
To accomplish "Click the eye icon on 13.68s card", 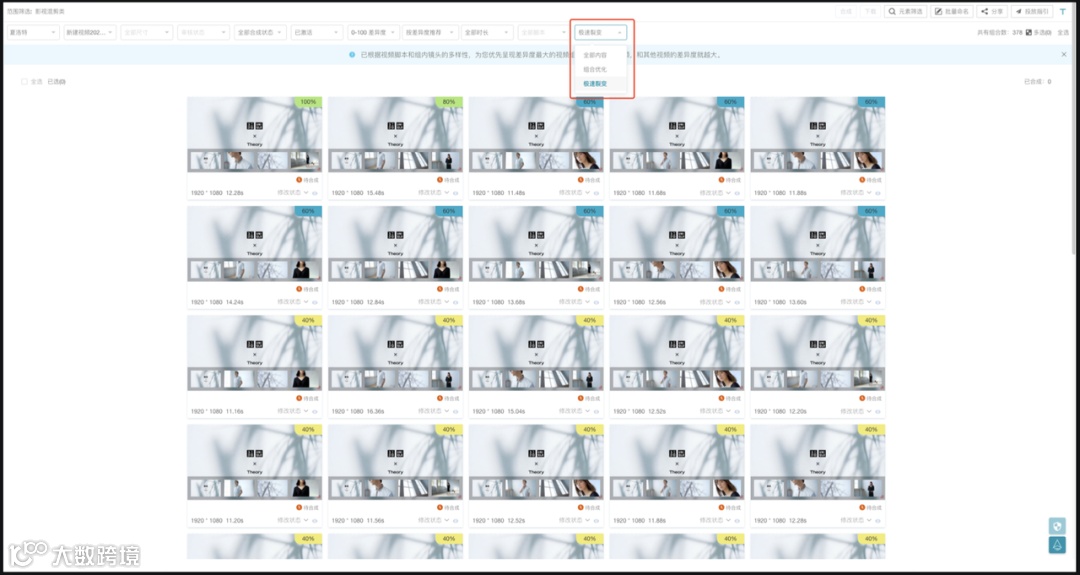I will coord(596,302).
